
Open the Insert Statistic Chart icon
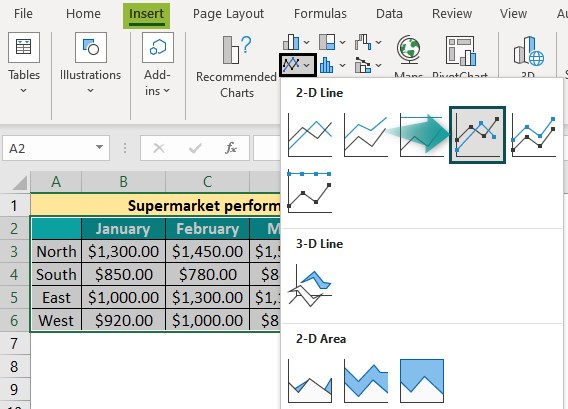(326, 65)
